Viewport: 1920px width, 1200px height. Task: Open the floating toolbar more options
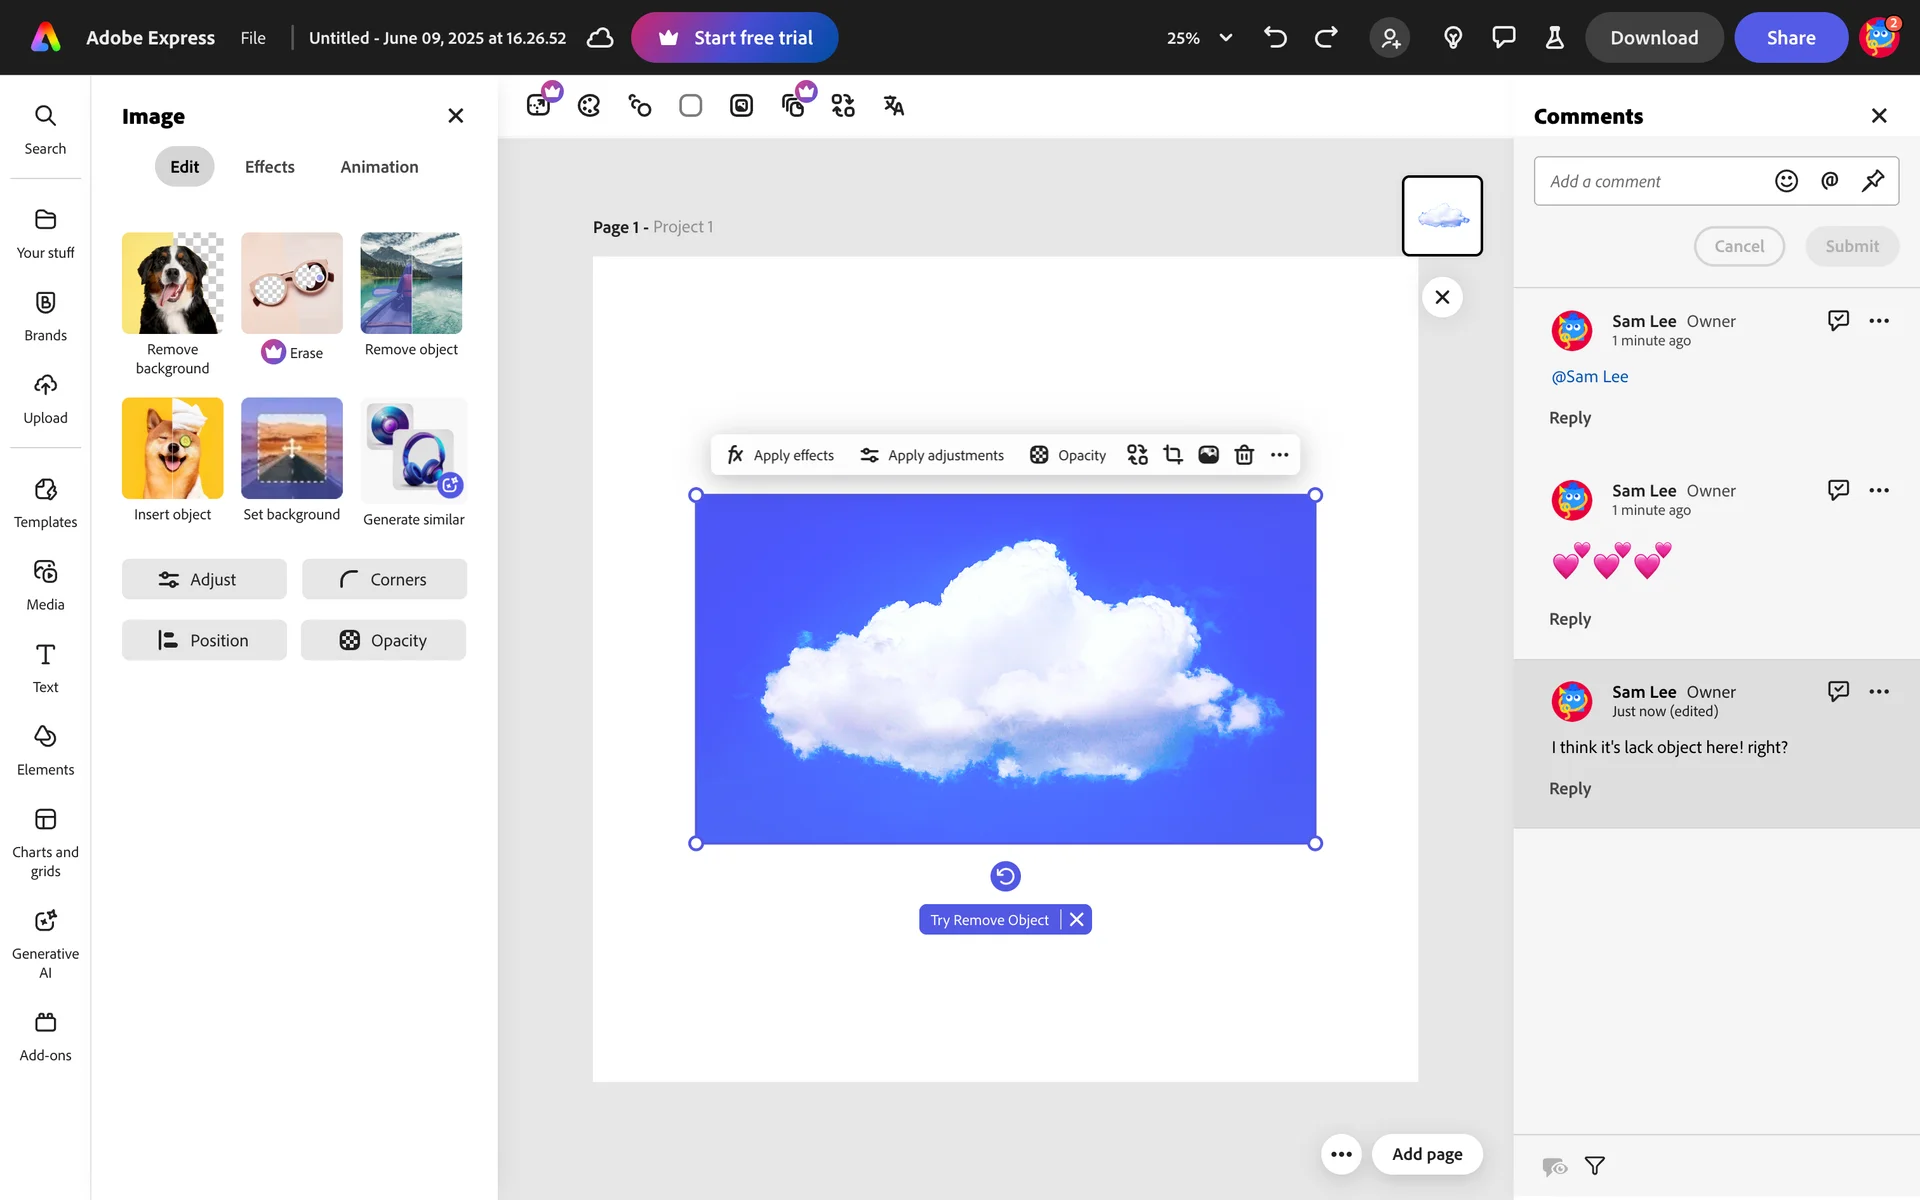(x=1279, y=455)
